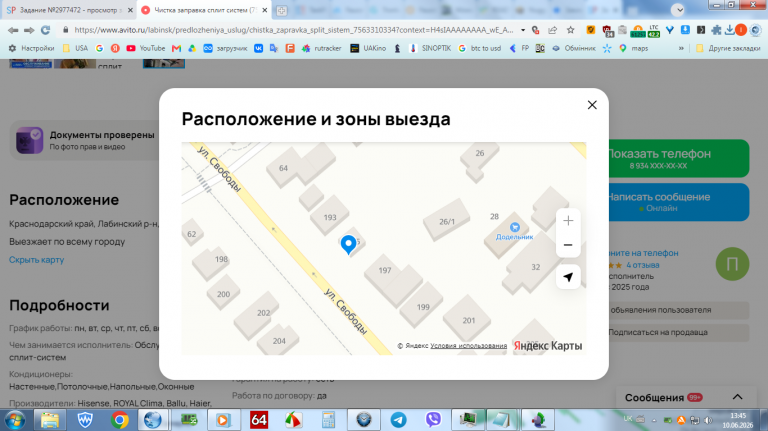Image resolution: width=768 pixels, height=431 pixels.
Task: Close the Чистка заправка сплит систем tab
Action: pyautogui.click(x=264, y=10)
